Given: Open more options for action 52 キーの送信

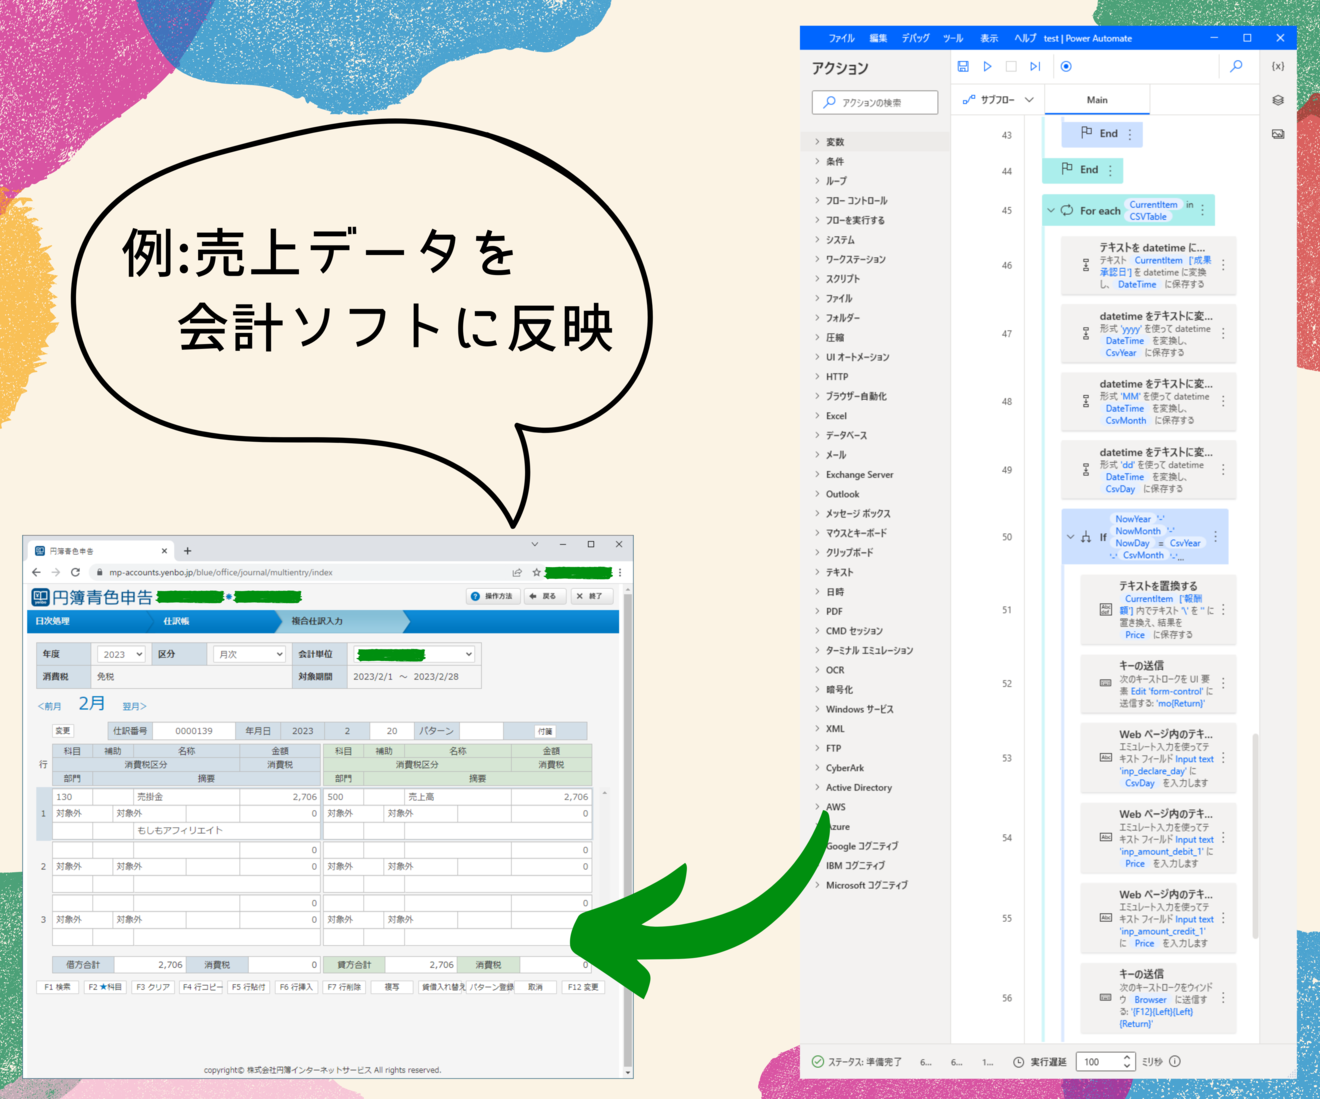Looking at the screenshot, I should 1223,684.
